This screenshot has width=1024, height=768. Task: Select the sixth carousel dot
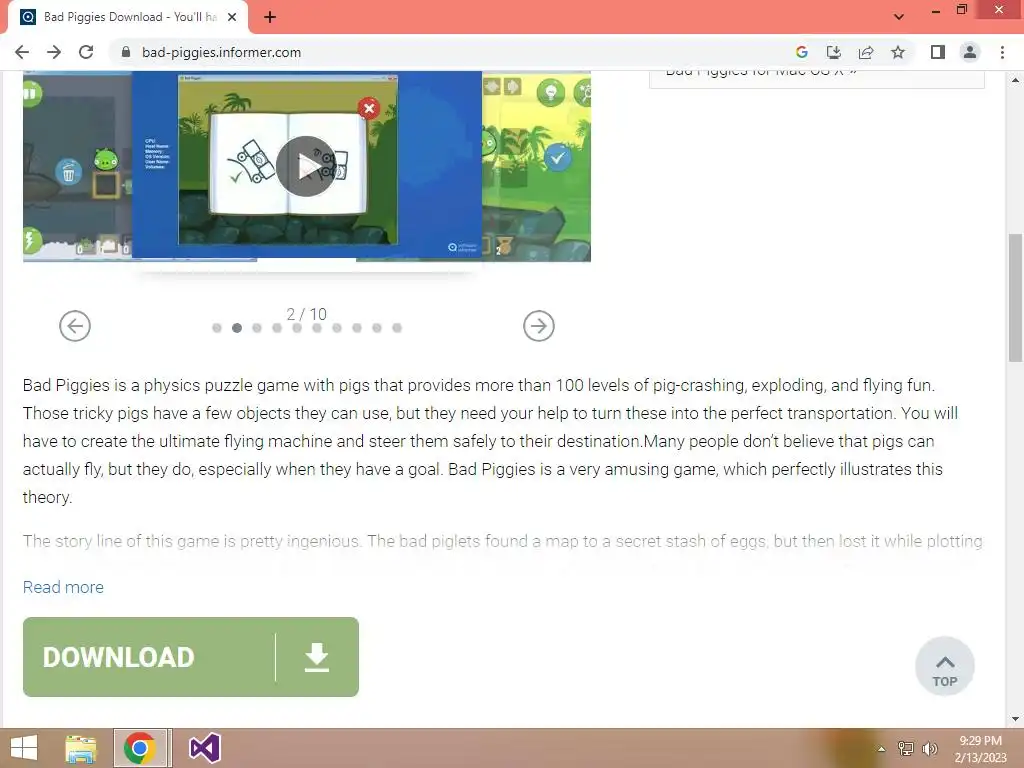point(317,328)
